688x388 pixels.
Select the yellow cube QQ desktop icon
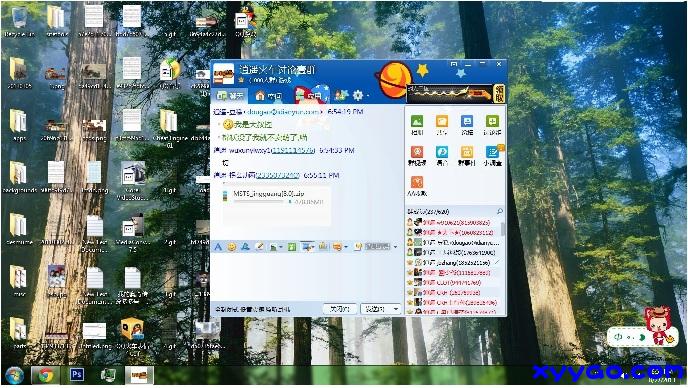(x=133, y=337)
